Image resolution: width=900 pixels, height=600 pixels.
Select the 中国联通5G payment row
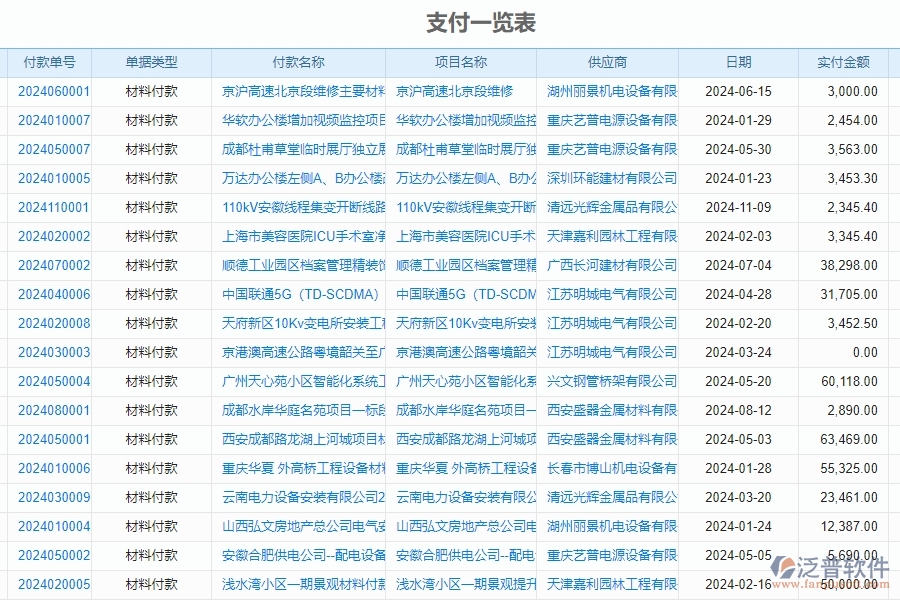click(x=300, y=295)
